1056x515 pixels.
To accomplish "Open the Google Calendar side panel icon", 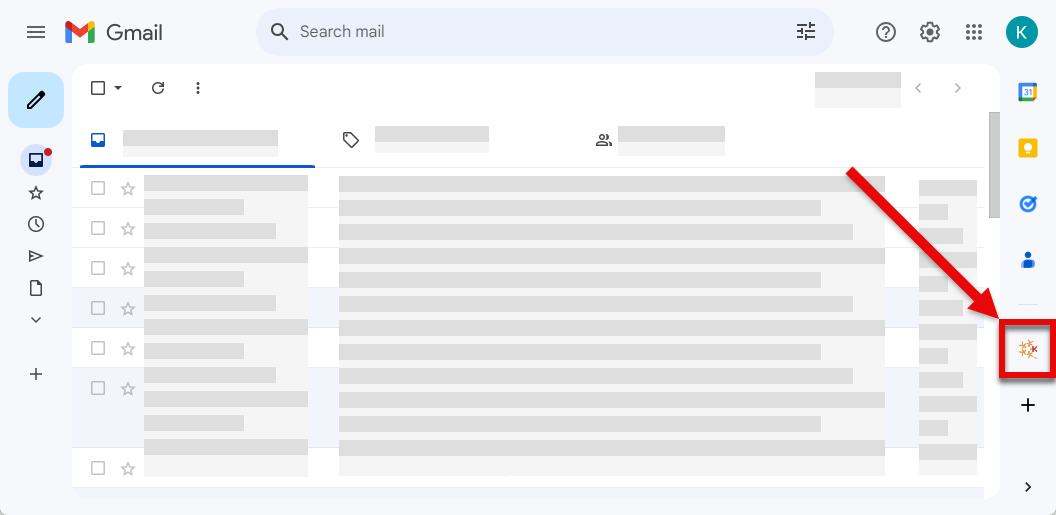I will [x=1027, y=92].
